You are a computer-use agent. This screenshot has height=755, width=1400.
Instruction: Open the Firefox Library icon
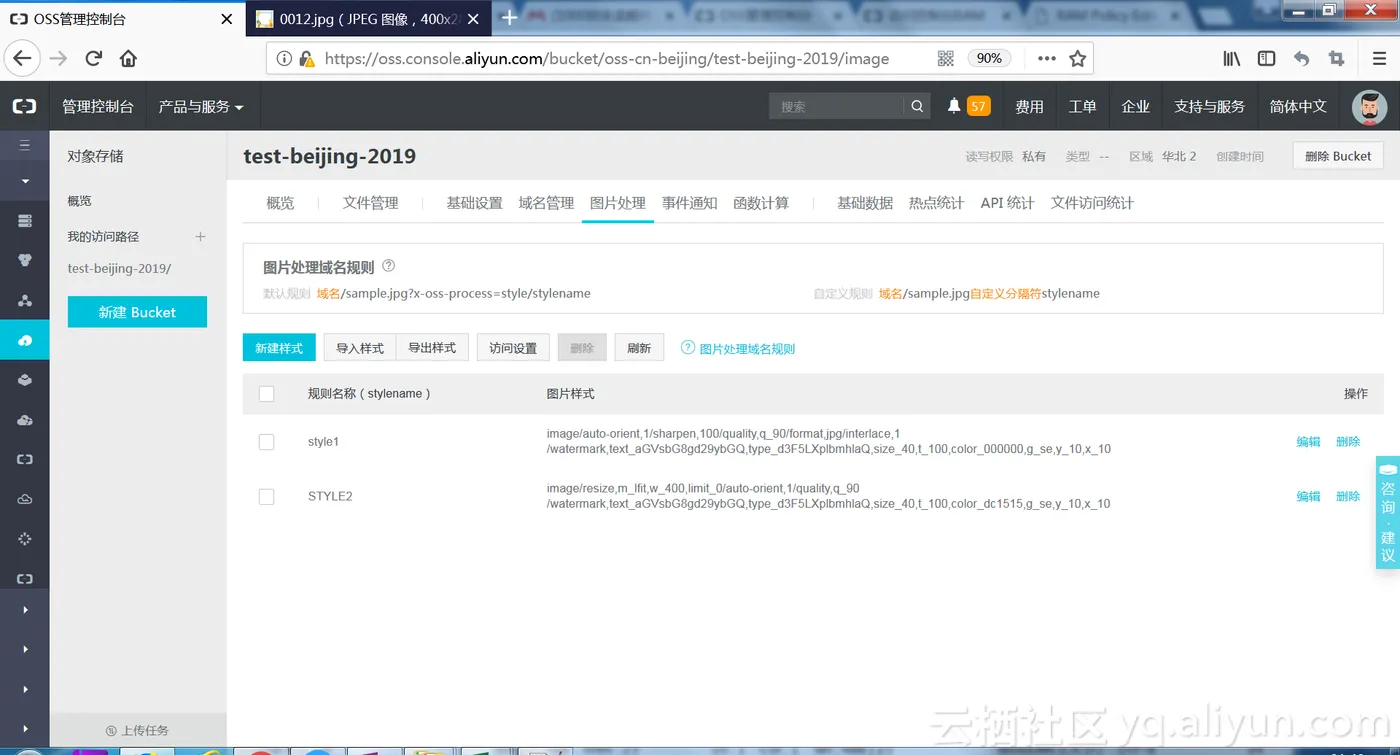pyautogui.click(x=1232, y=59)
